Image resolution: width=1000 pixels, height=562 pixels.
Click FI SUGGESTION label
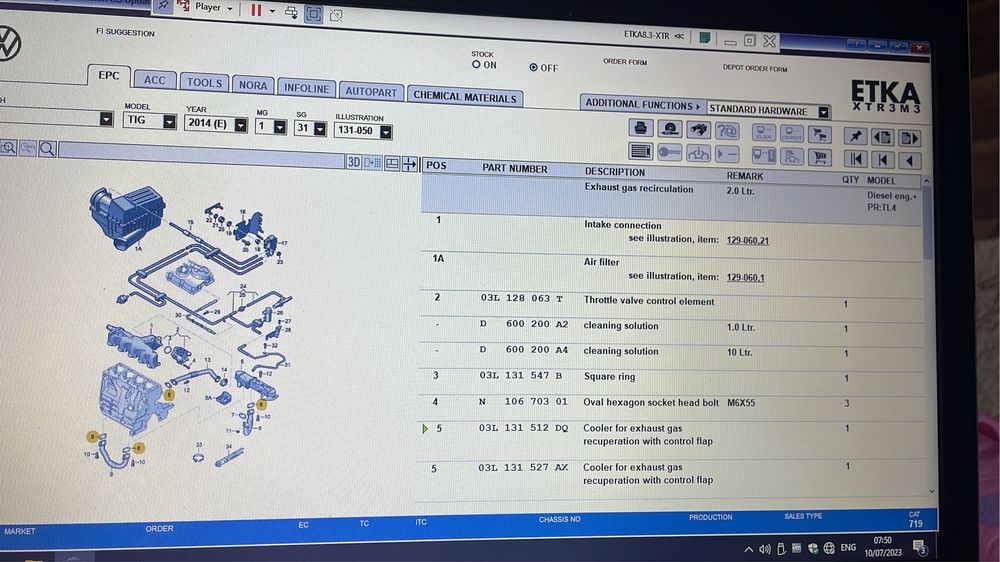tap(125, 33)
